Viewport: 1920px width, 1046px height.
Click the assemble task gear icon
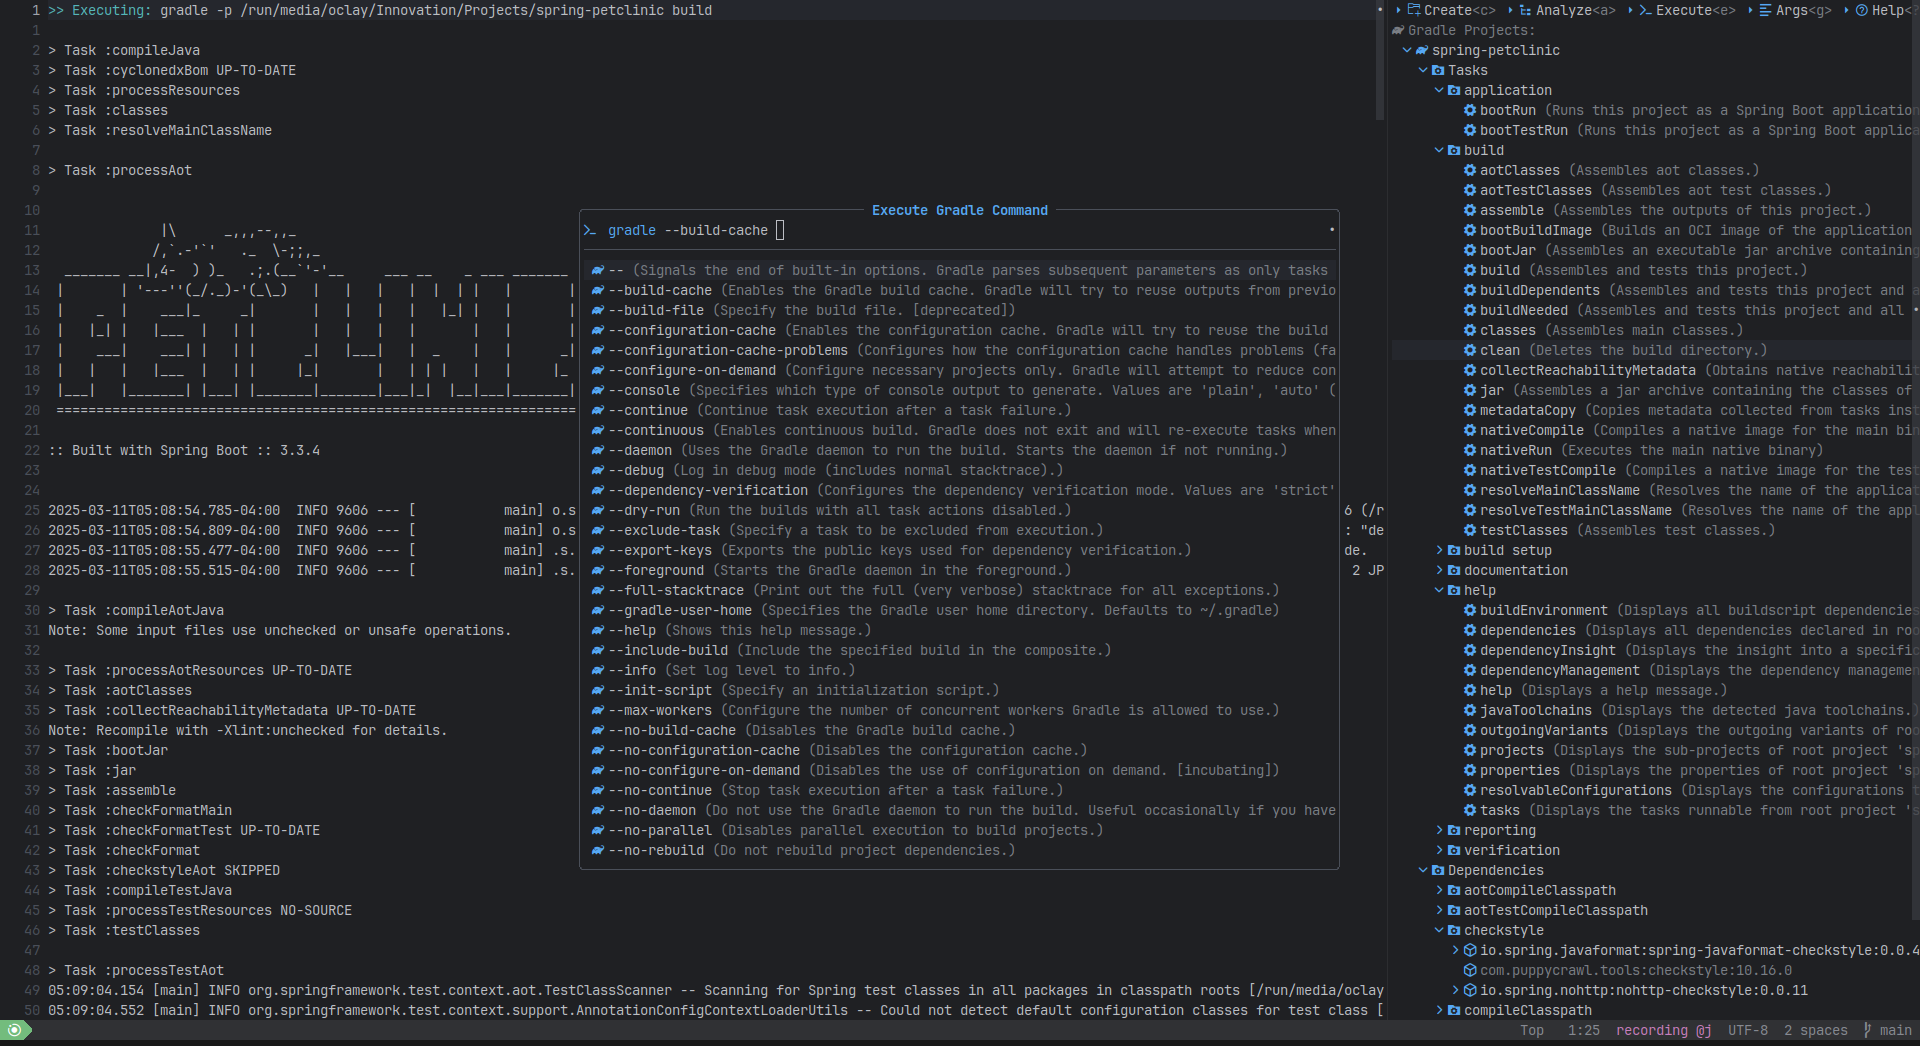pos(1470,210)
